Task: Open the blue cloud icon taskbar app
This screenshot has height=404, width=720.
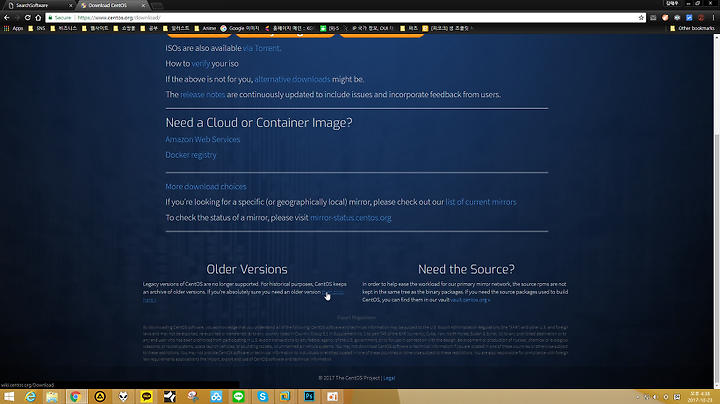Action: point(216,397)
